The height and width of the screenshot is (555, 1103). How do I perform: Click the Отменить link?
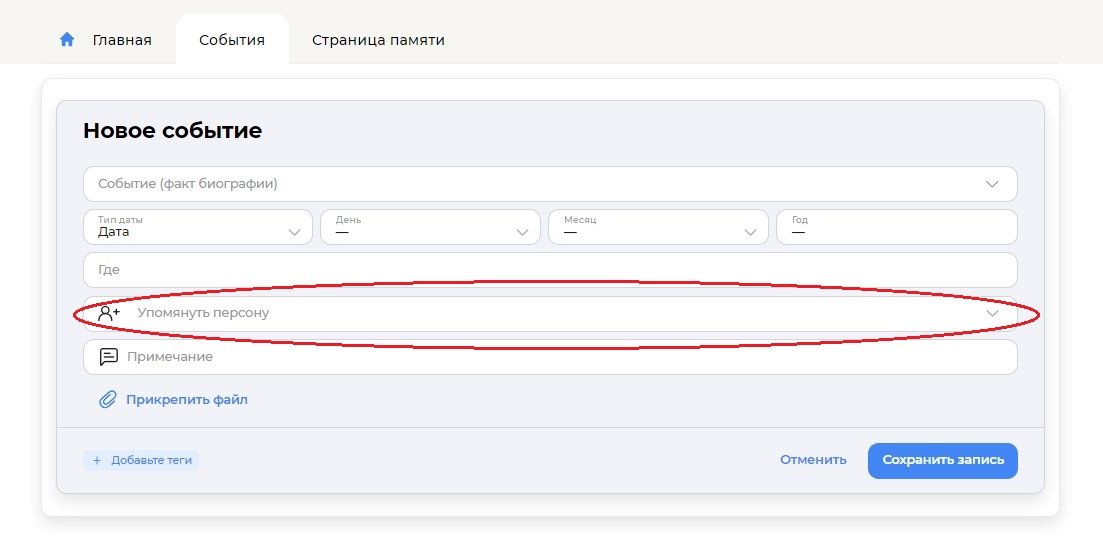click(813, 460)
